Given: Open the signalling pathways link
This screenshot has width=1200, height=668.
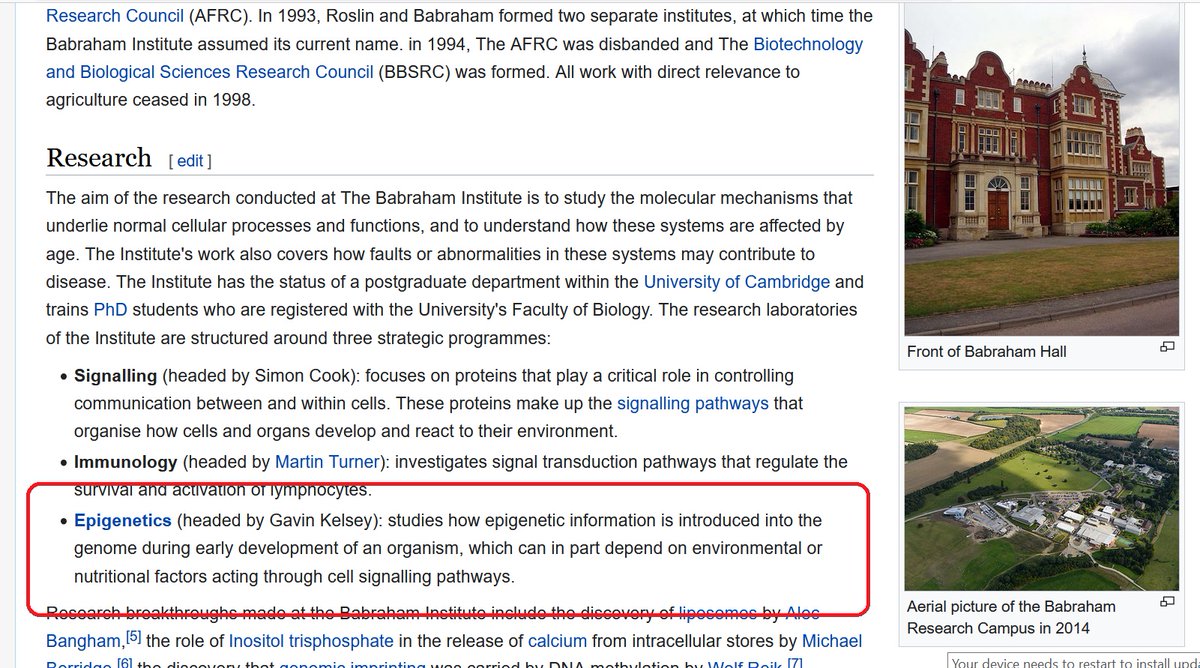Looking at the screenshot, I should click(x=693, y=404).
